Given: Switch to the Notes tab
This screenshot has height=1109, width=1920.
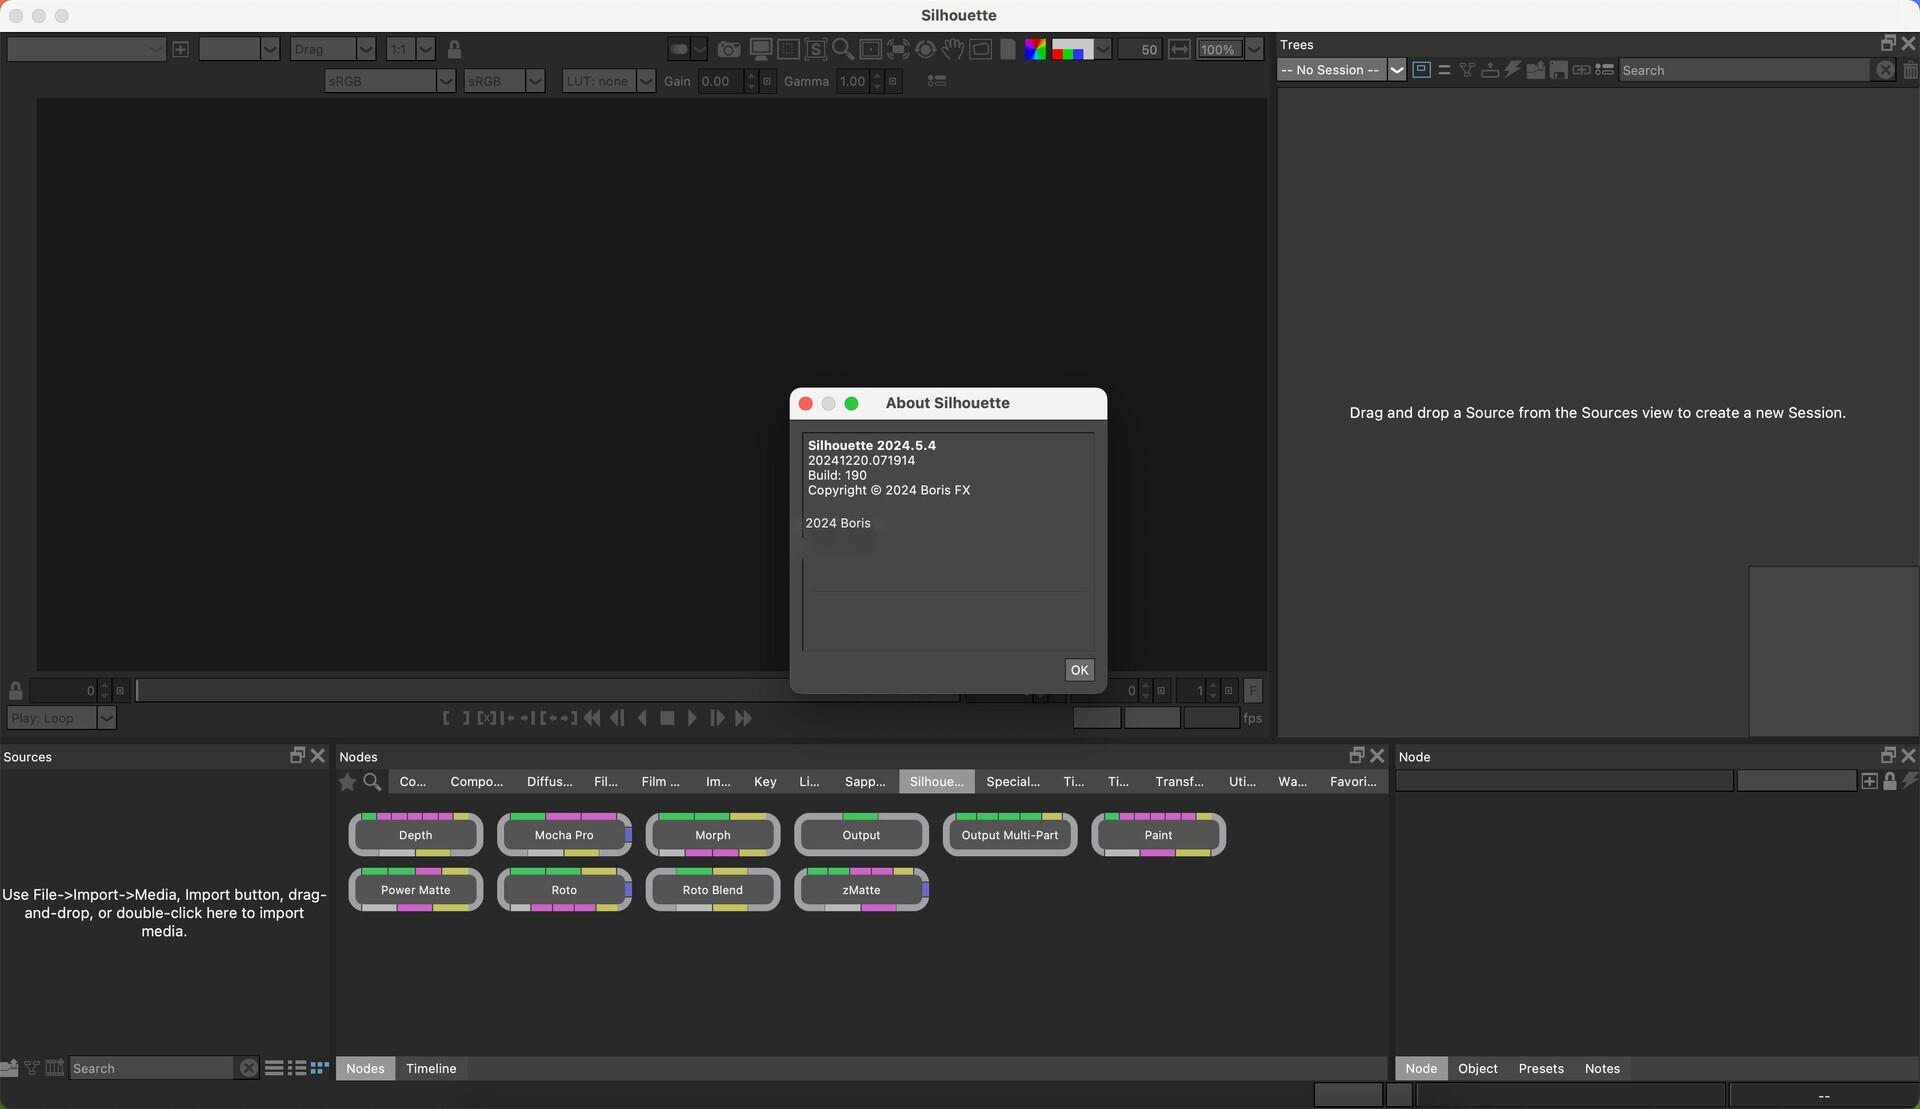Looking at the screenshot, I should (x=1602, y=1068).
